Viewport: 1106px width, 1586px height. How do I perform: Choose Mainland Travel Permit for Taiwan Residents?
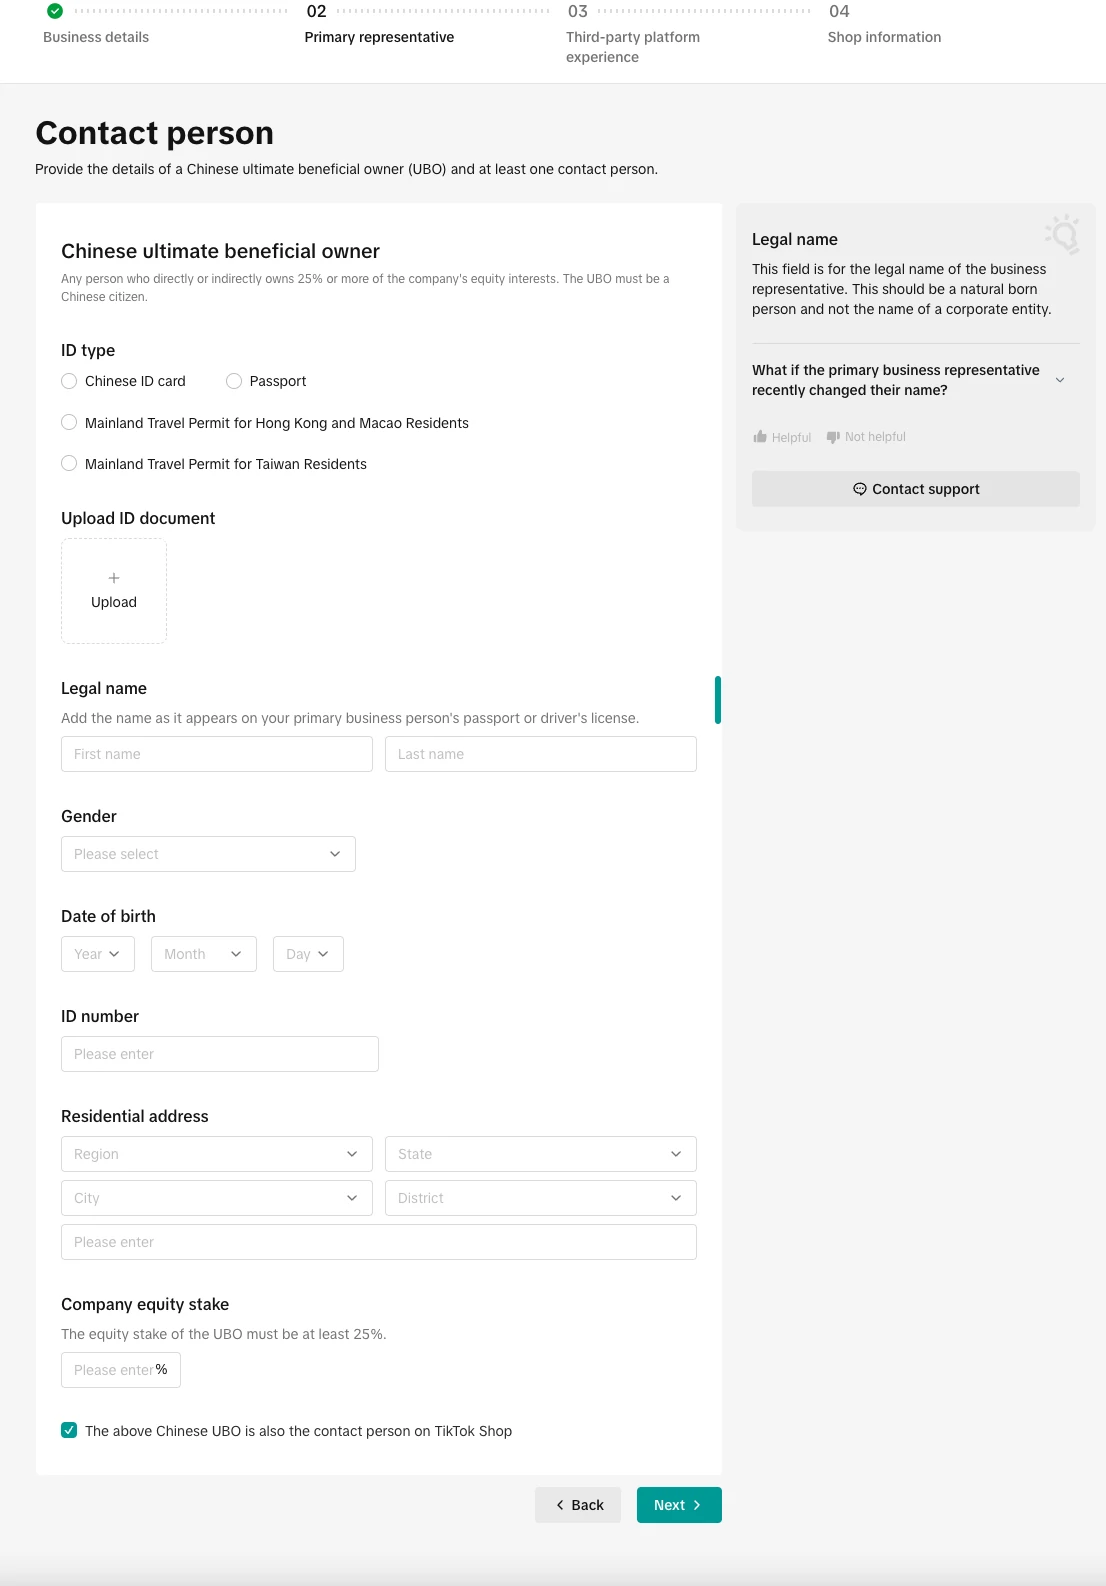69,464
